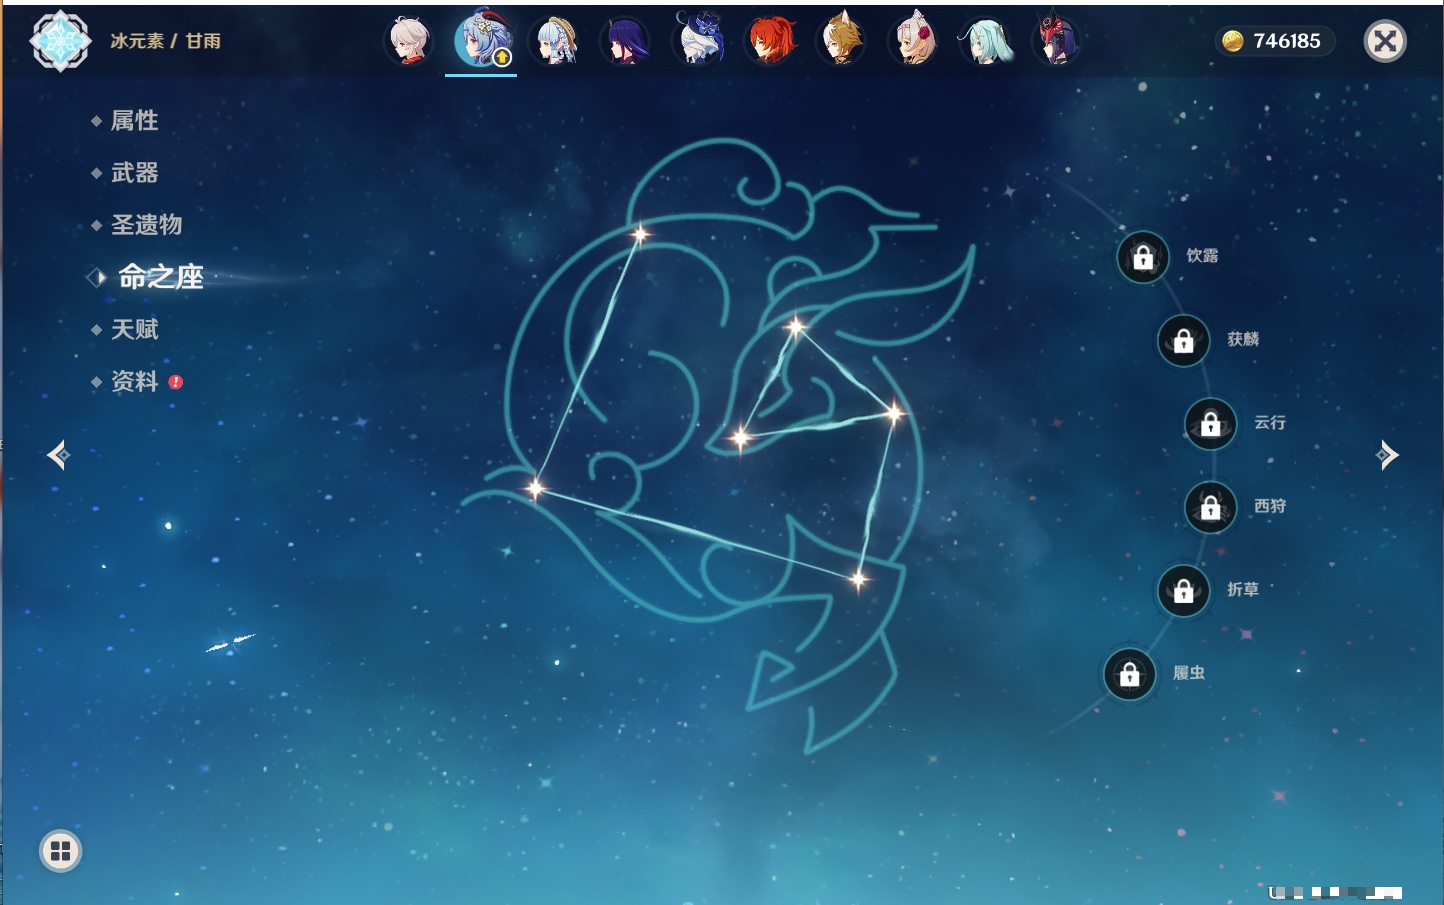Image resolution: width=1444 pixels, height=905 pixels.
Task: Select Ganyu's highlighted avatar
Action: click(x=482, y=39)
